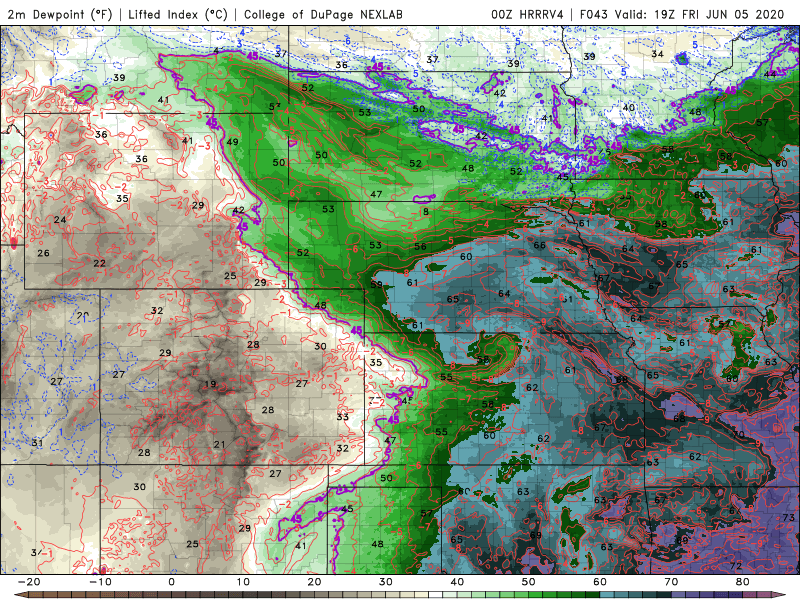
Task: Click the 'F043 Valid: 19Z FRI JUN 05 2020' text
Action: [x=682, y=14]
